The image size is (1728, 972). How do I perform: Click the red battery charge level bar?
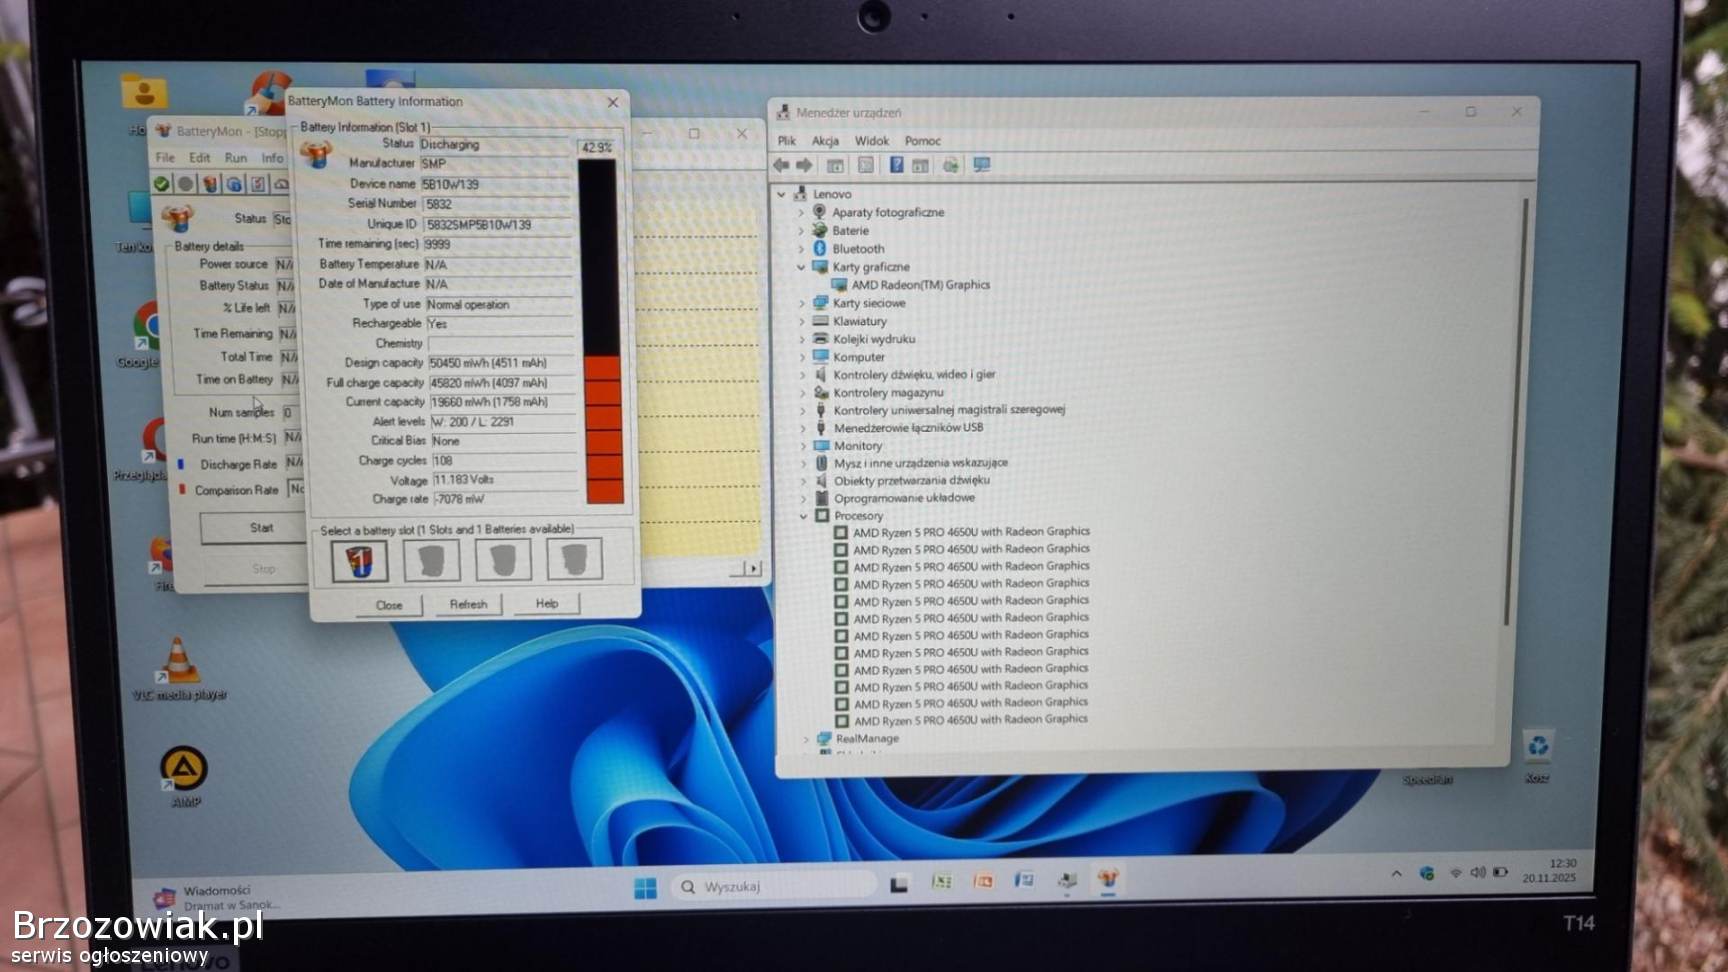point(603,429)
